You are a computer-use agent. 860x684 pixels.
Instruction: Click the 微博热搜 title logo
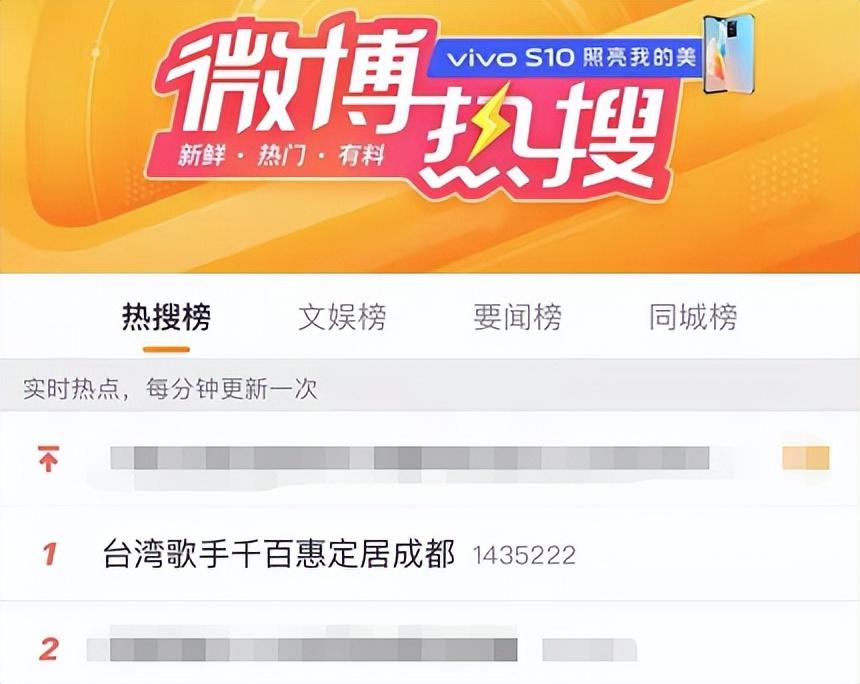[409, 107]
